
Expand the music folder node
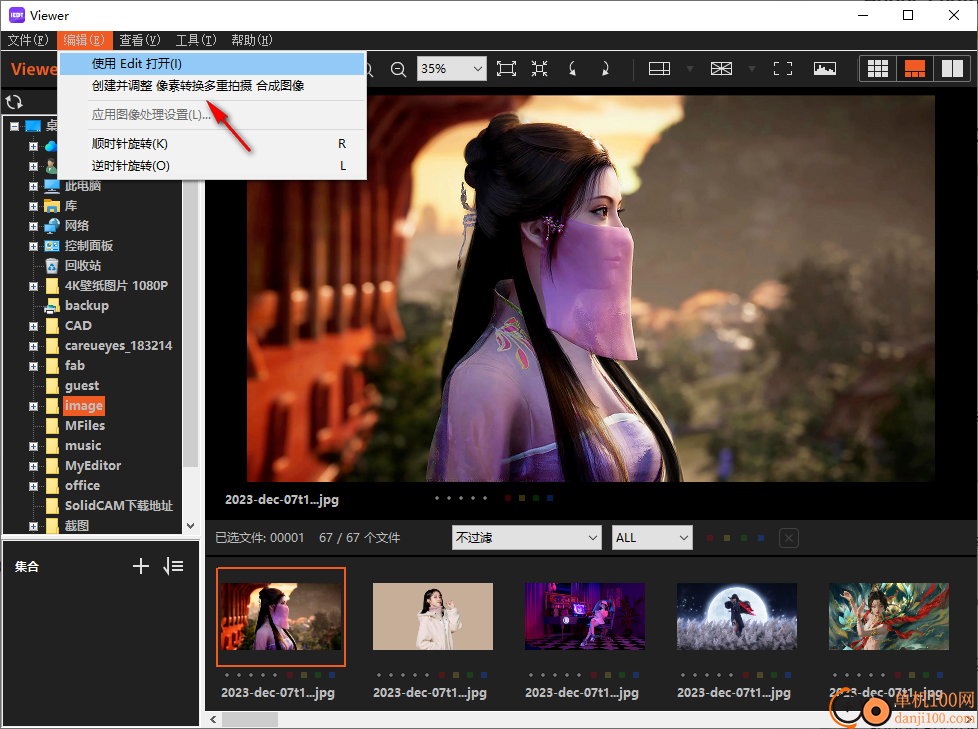coord(33,446)
